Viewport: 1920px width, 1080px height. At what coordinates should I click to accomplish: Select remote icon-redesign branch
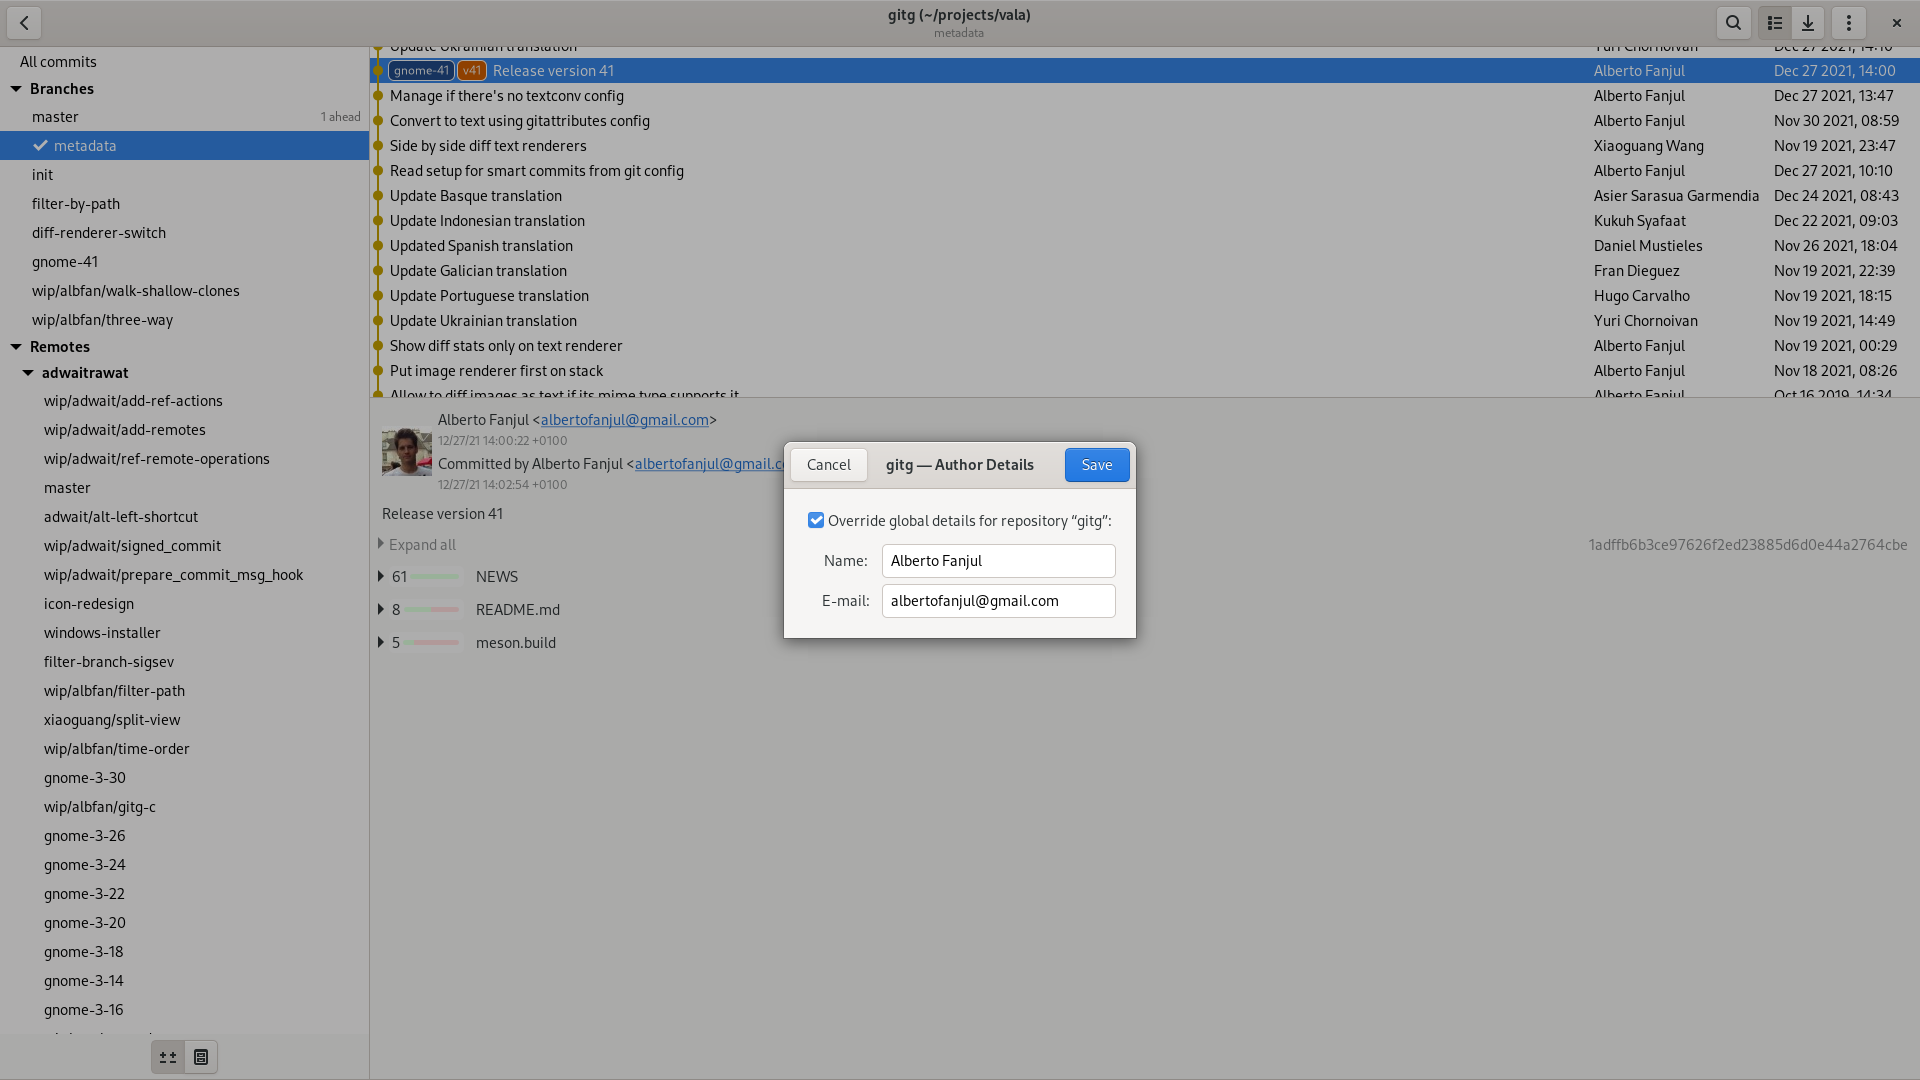[185, 604]
